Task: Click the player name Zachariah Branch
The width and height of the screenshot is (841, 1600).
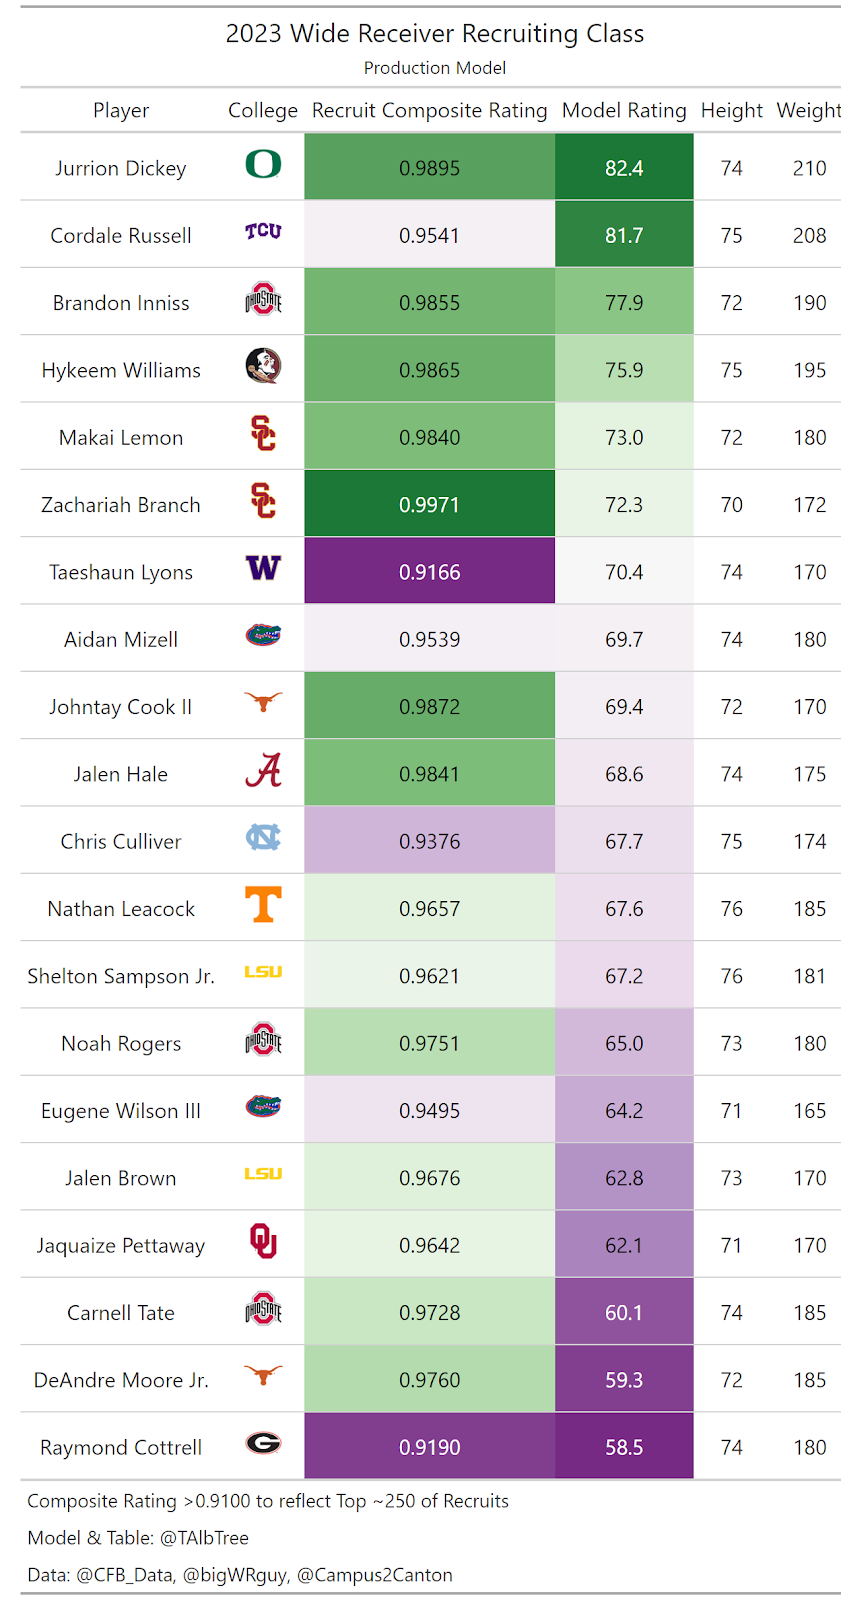Action: (121, 505)
